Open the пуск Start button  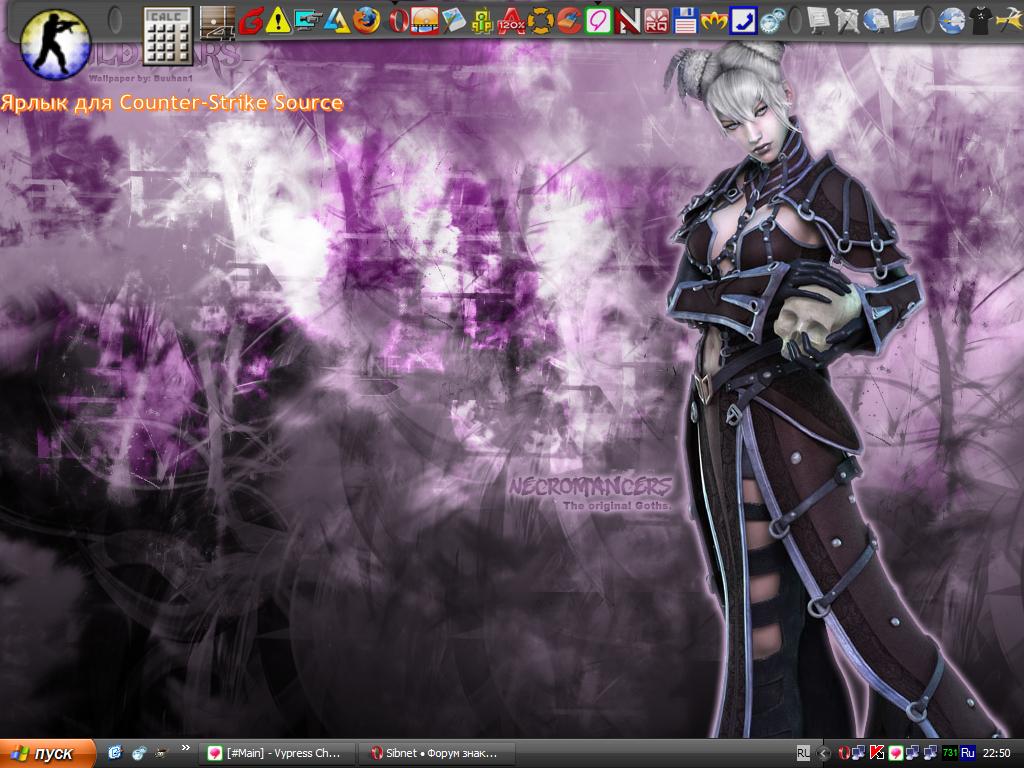[47, 753]
